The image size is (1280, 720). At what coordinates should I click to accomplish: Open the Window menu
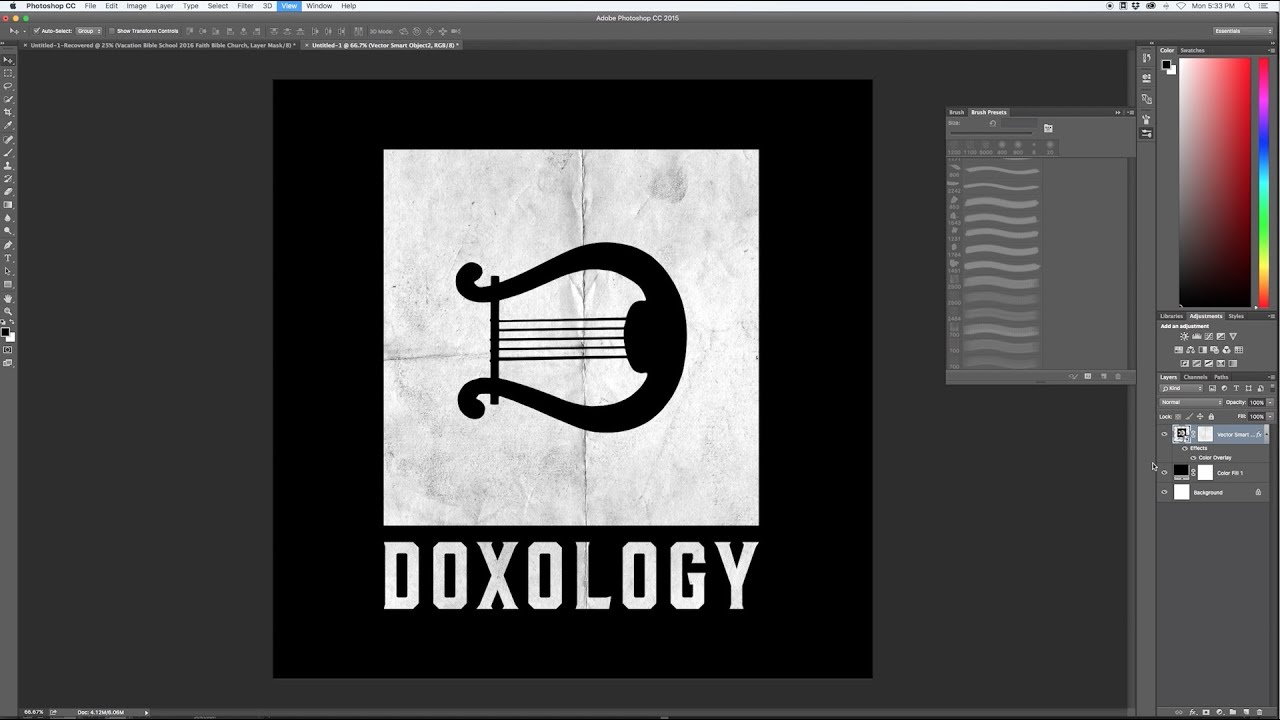pos(319,6)
